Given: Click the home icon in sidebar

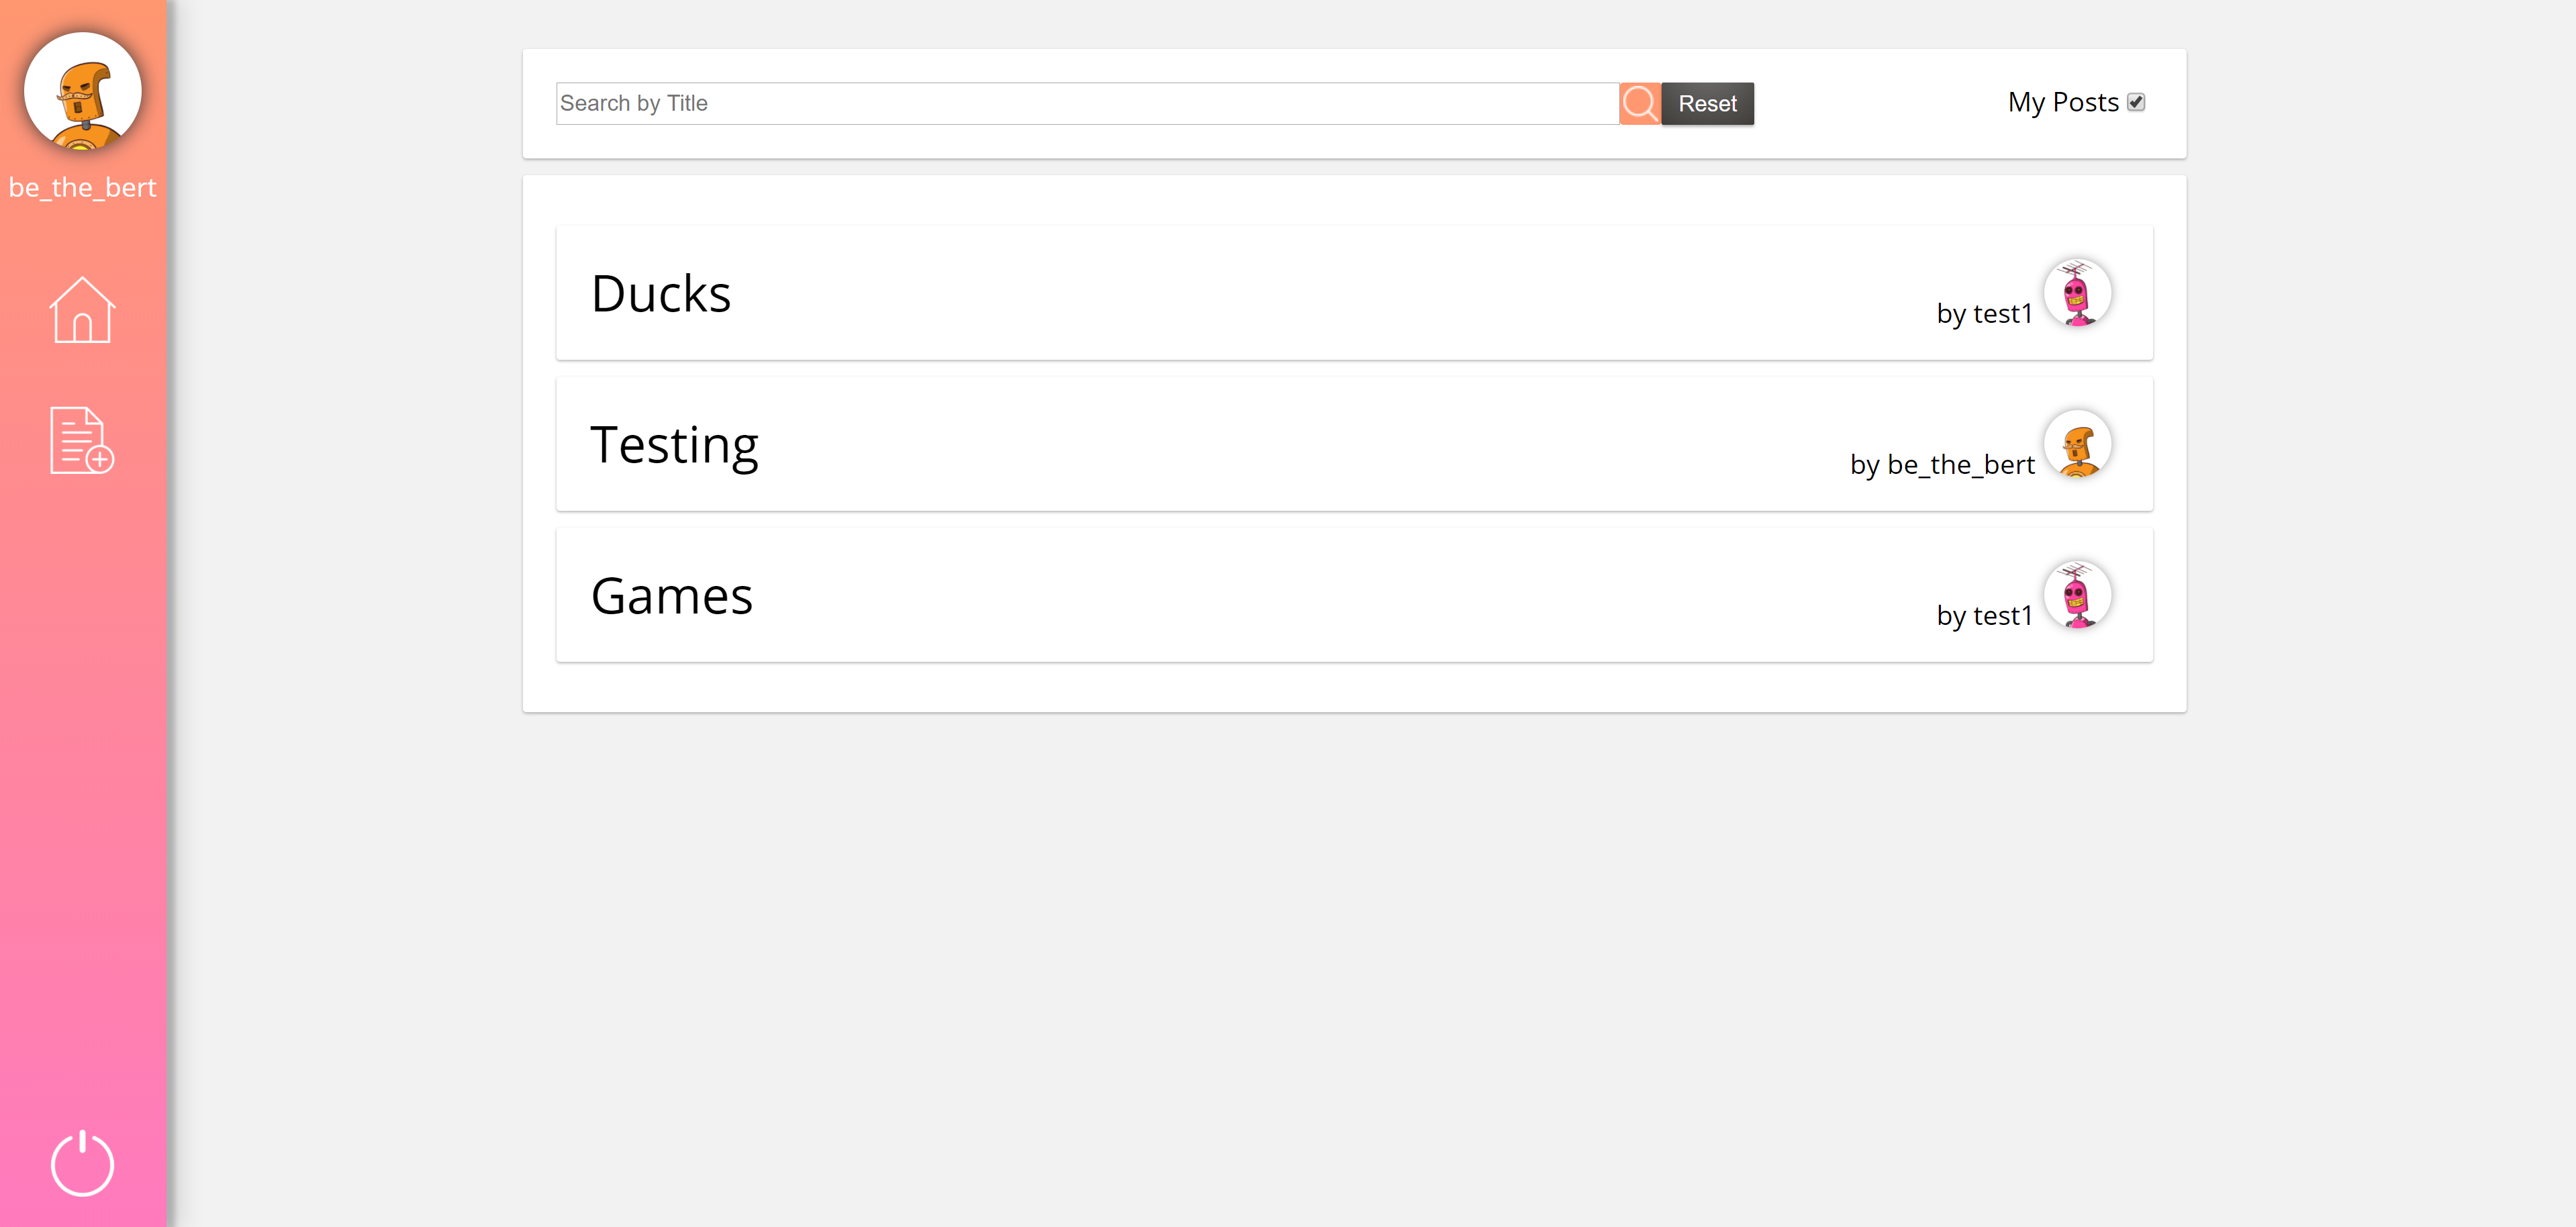Looking at the screenshot, I should pyautogui.click(x=82, y=311).
